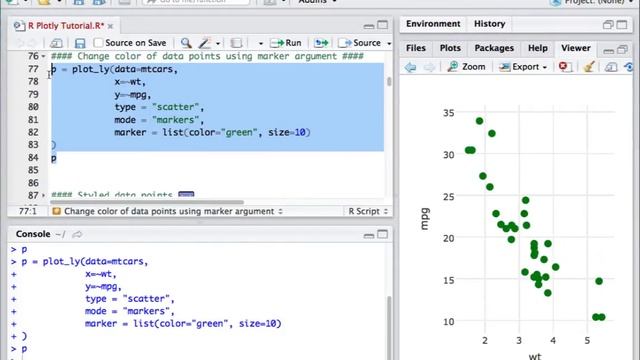This screenshot has width=640, height=360.
Task: Click the "scatter" string on line 80
Action: tap(176, 107)
